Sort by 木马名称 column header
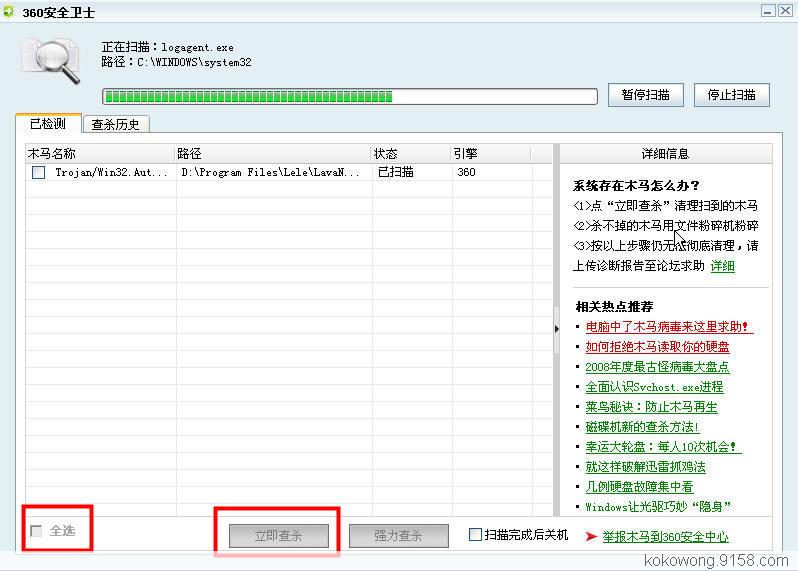798x571 pixels. click(100, 154)
